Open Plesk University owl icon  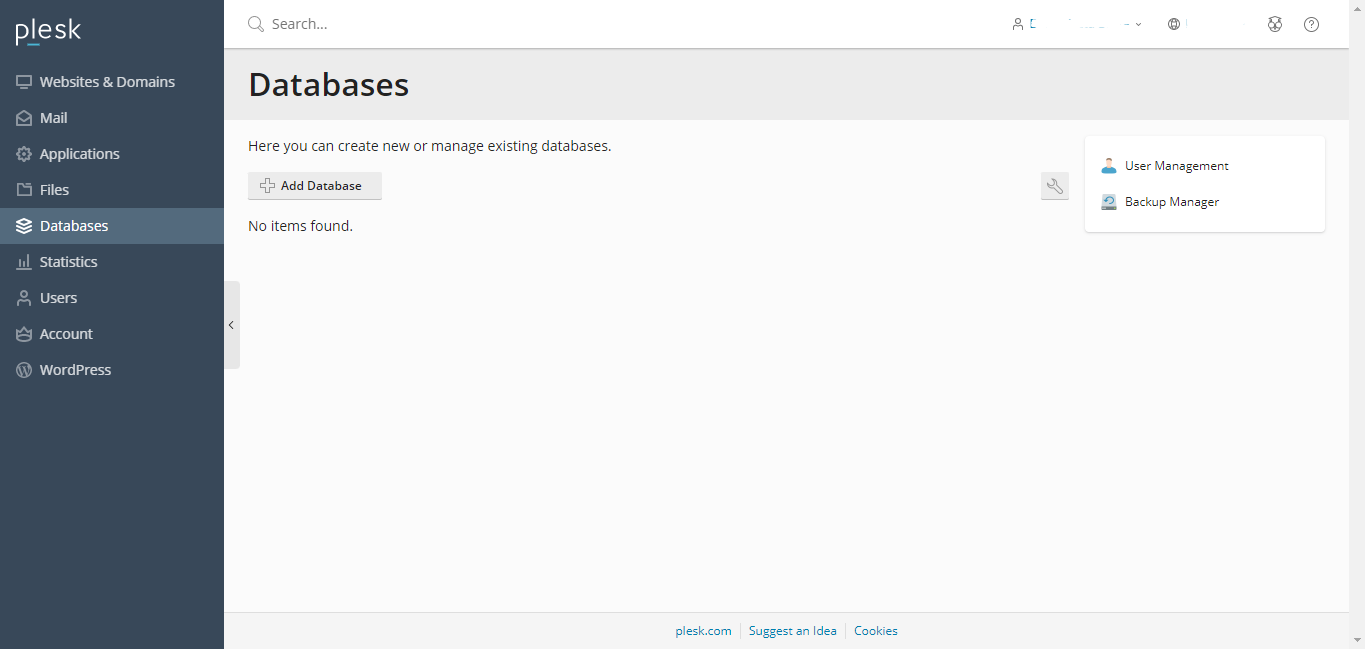pos(1275,24)
